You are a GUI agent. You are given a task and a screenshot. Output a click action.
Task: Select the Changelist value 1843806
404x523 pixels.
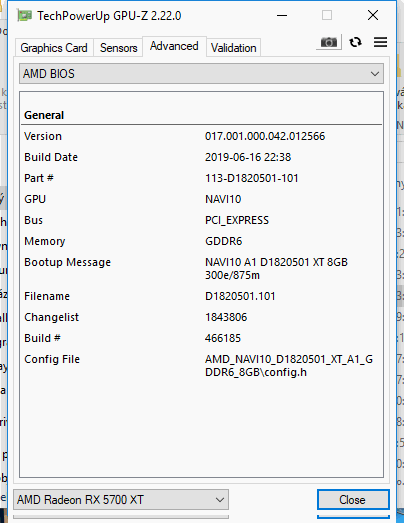(x=226, y=317)
